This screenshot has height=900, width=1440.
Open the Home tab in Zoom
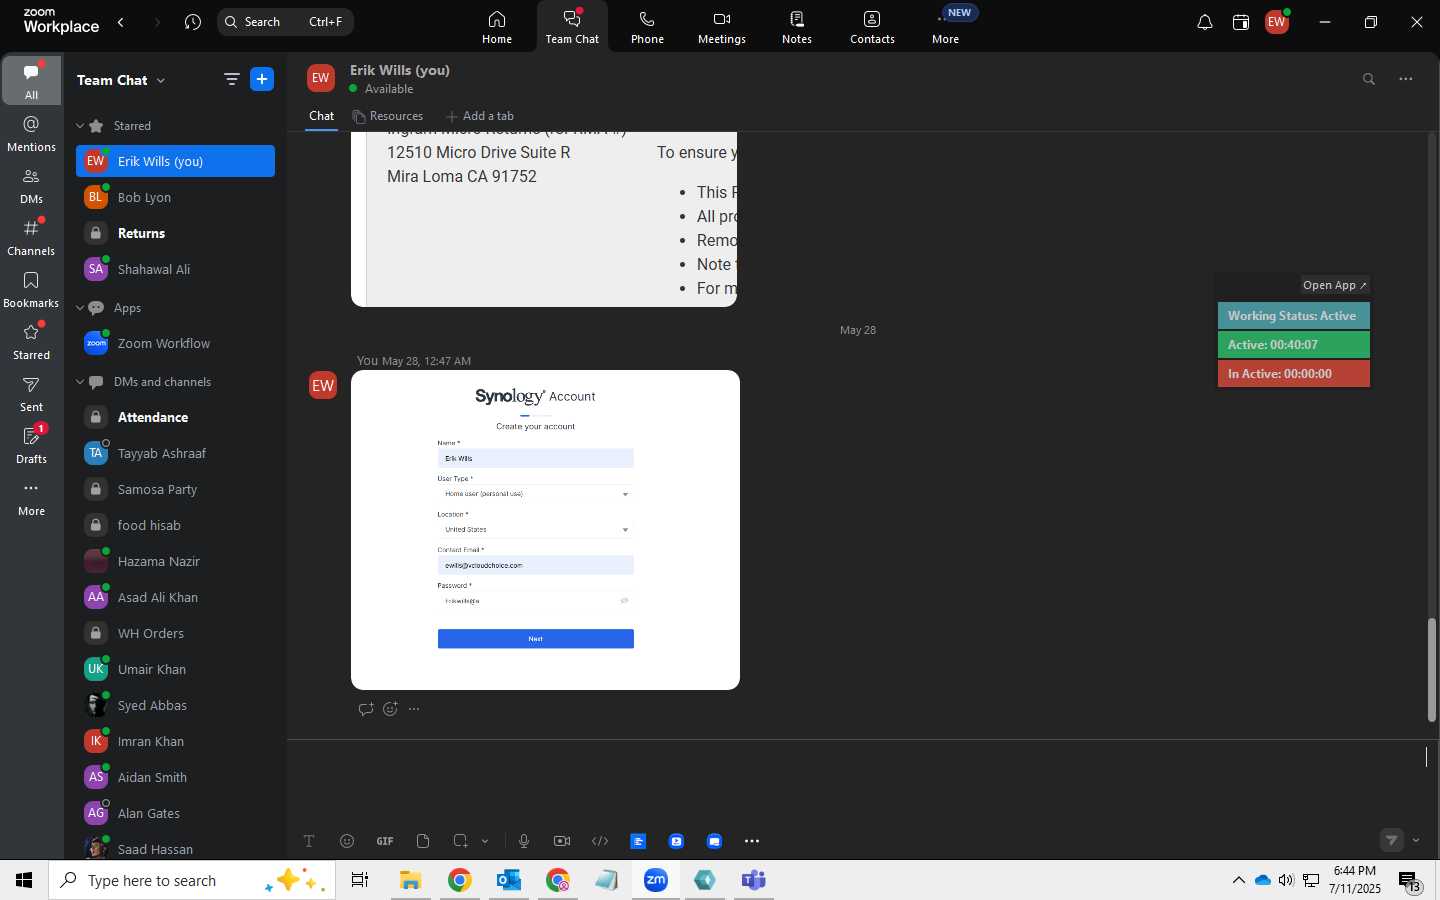497,27
